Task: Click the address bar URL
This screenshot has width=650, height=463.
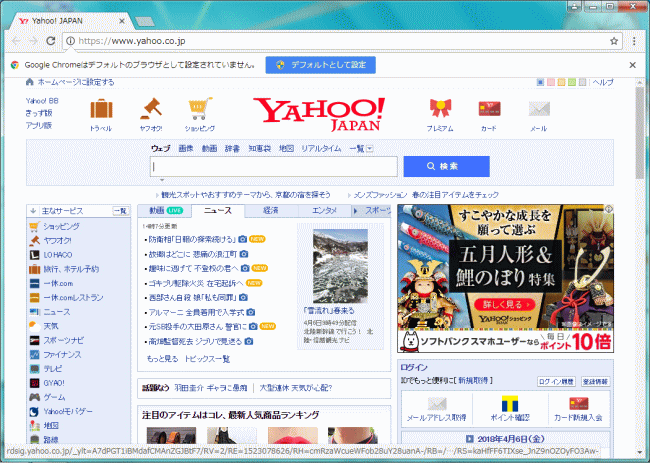Action: click(132, 41)
